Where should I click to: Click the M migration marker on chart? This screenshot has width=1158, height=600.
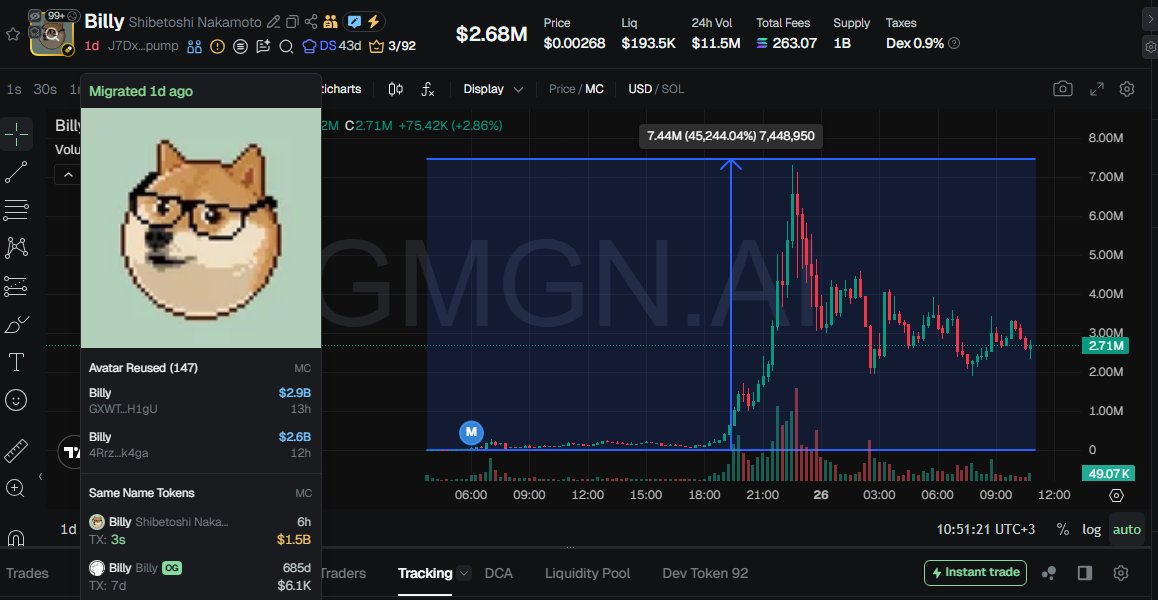click(x=472, y=432)
